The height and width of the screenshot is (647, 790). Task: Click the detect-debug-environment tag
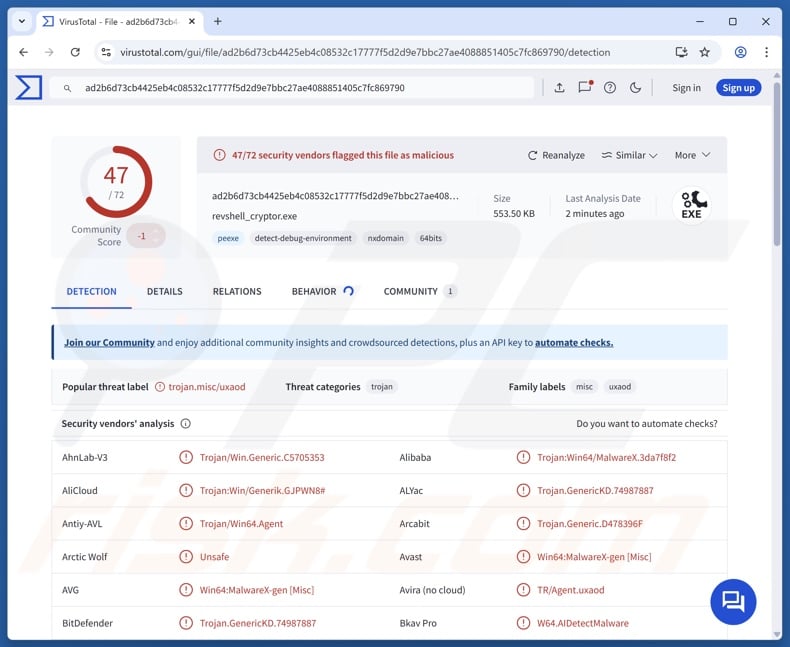click(x=303, y=238)
